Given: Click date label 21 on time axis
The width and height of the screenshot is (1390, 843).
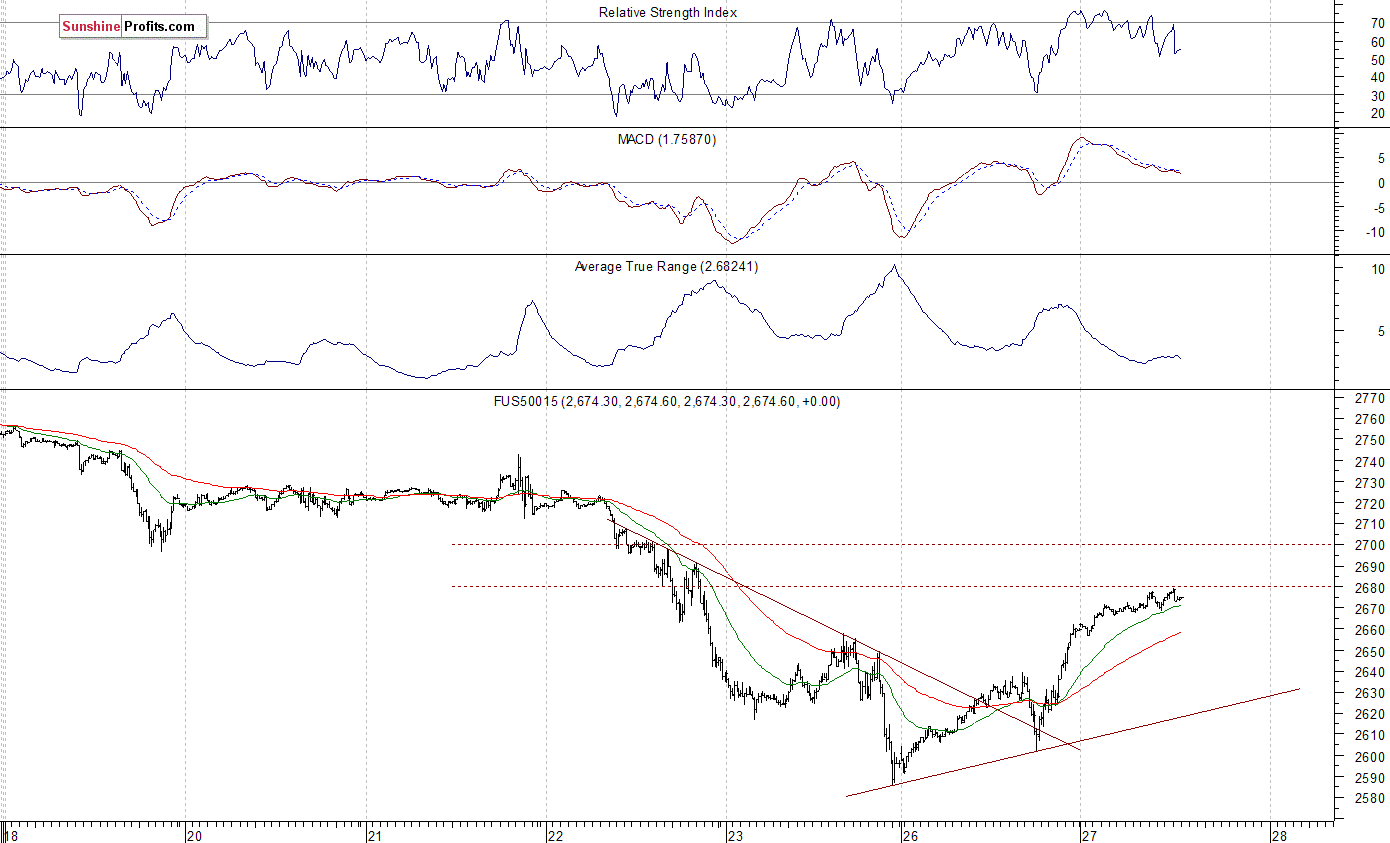Looking at the screenshot, I should click(375, 835).
